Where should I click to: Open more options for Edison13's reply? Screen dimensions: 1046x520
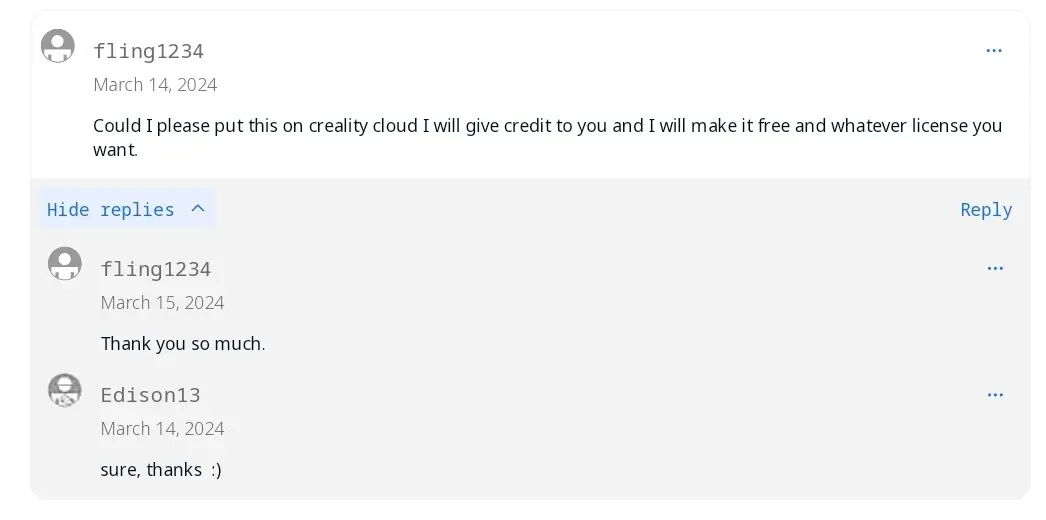995,395
